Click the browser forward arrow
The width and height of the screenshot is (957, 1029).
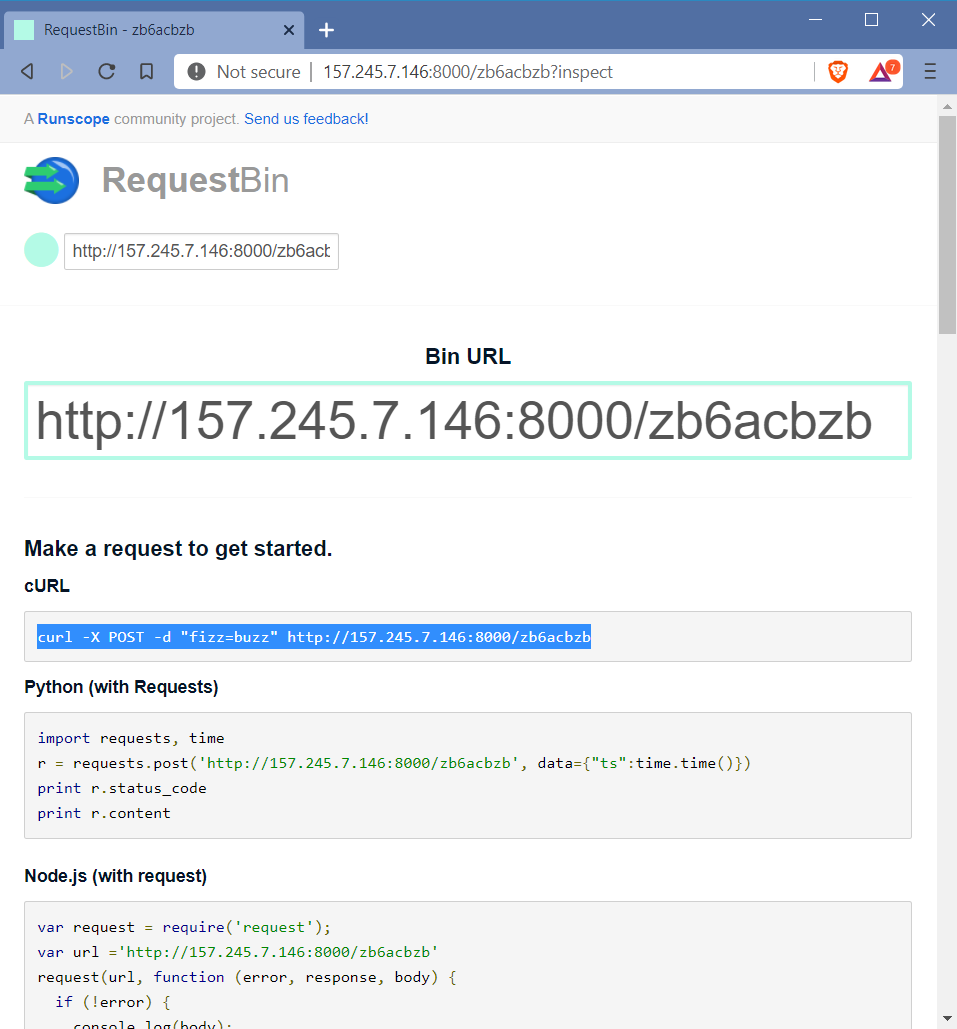pyautogui.click(x=67, y=71)
